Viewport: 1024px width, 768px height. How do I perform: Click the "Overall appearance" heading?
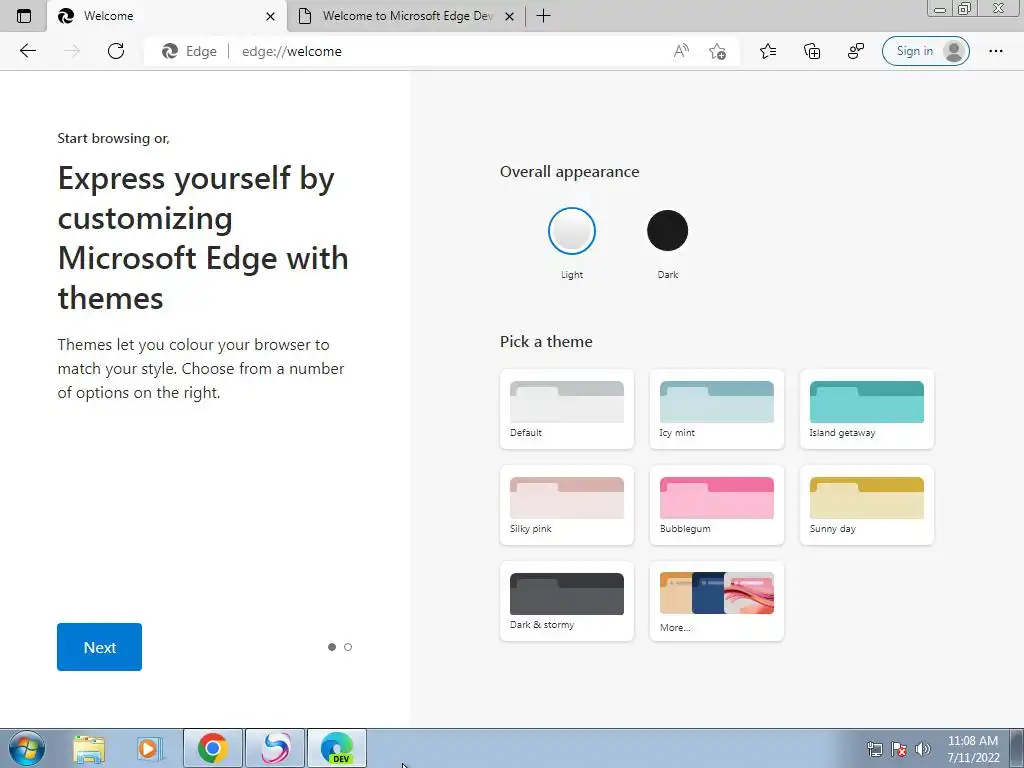click(569, 172)
